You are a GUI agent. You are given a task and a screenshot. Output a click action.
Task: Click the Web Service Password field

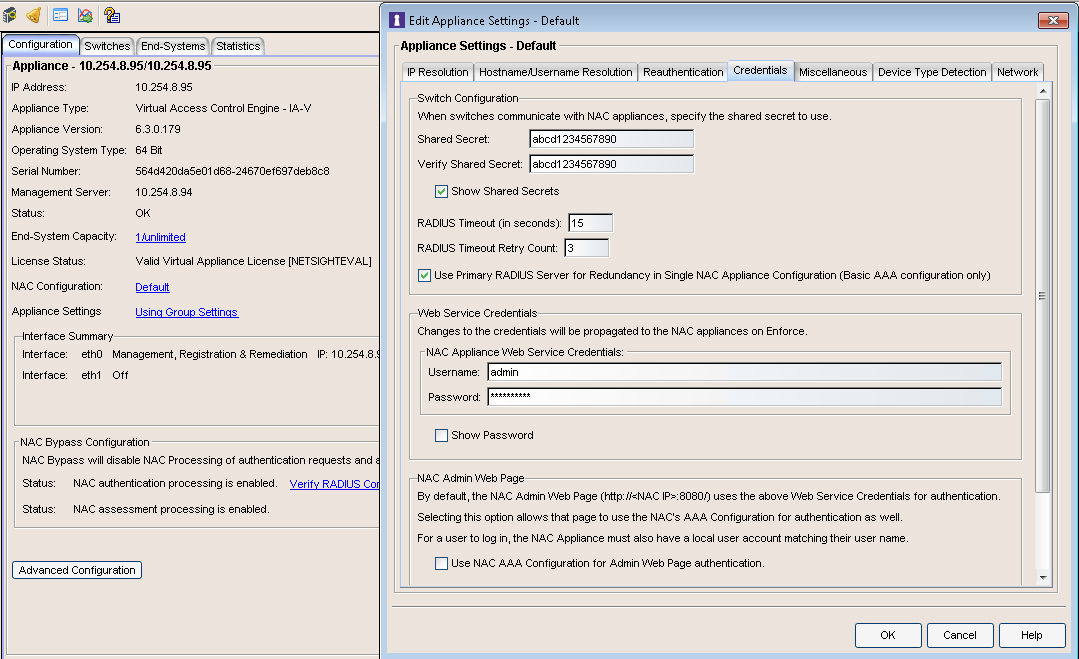click(745, 396)
